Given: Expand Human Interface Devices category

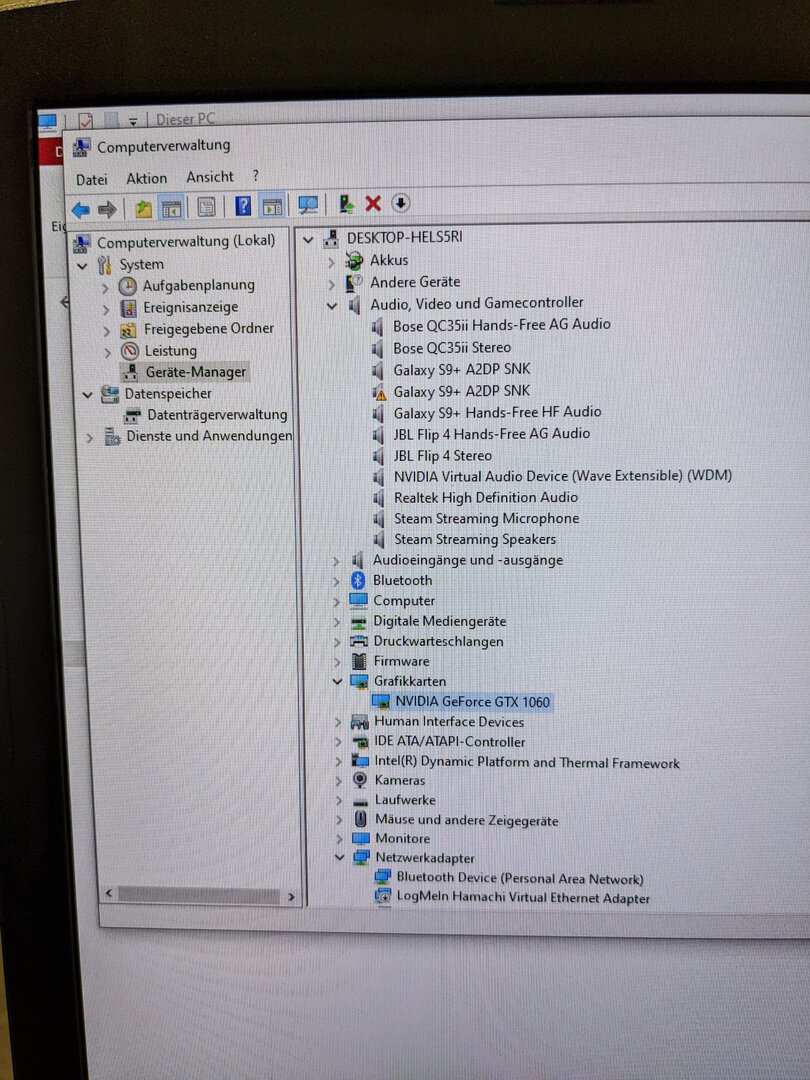Looking at the screenshot, I should pos(338,723).
